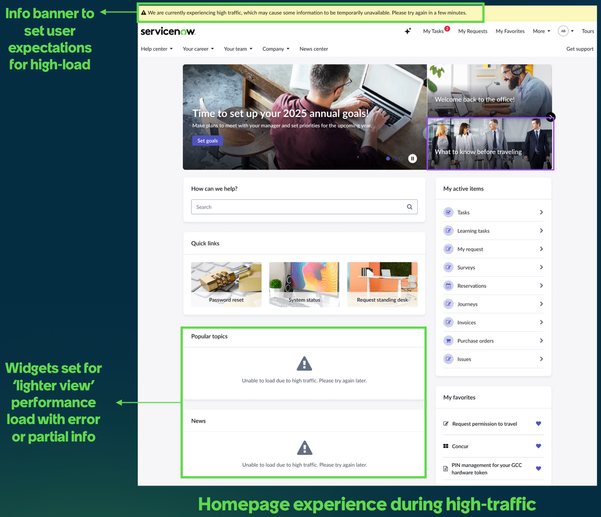Click the Invoices row icon
The height and width of the screenshot is (517, 601).
448,322
